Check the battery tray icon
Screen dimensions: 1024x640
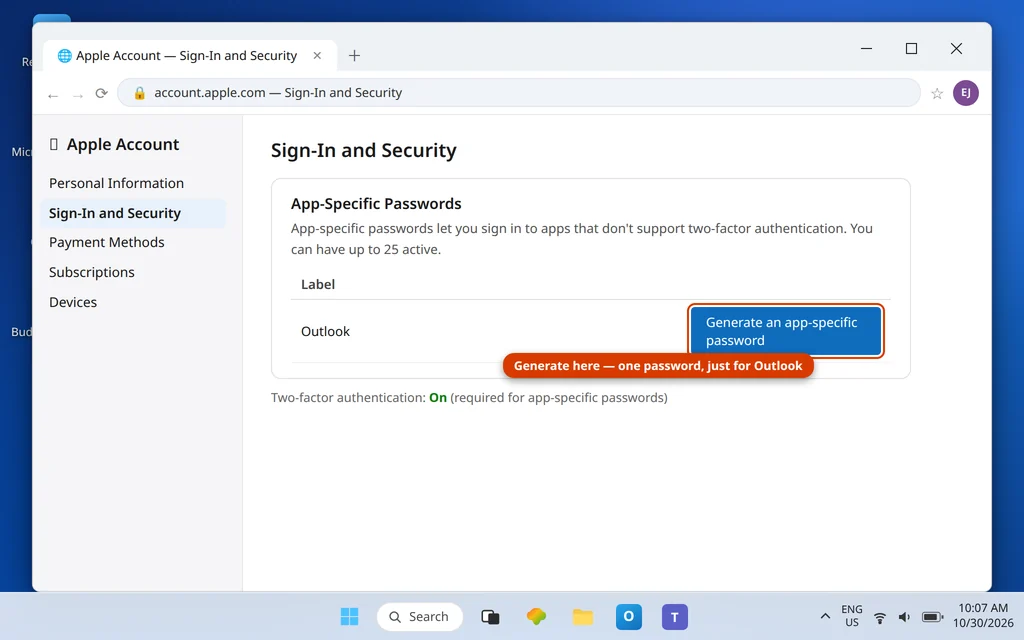[x=932, y=617]
